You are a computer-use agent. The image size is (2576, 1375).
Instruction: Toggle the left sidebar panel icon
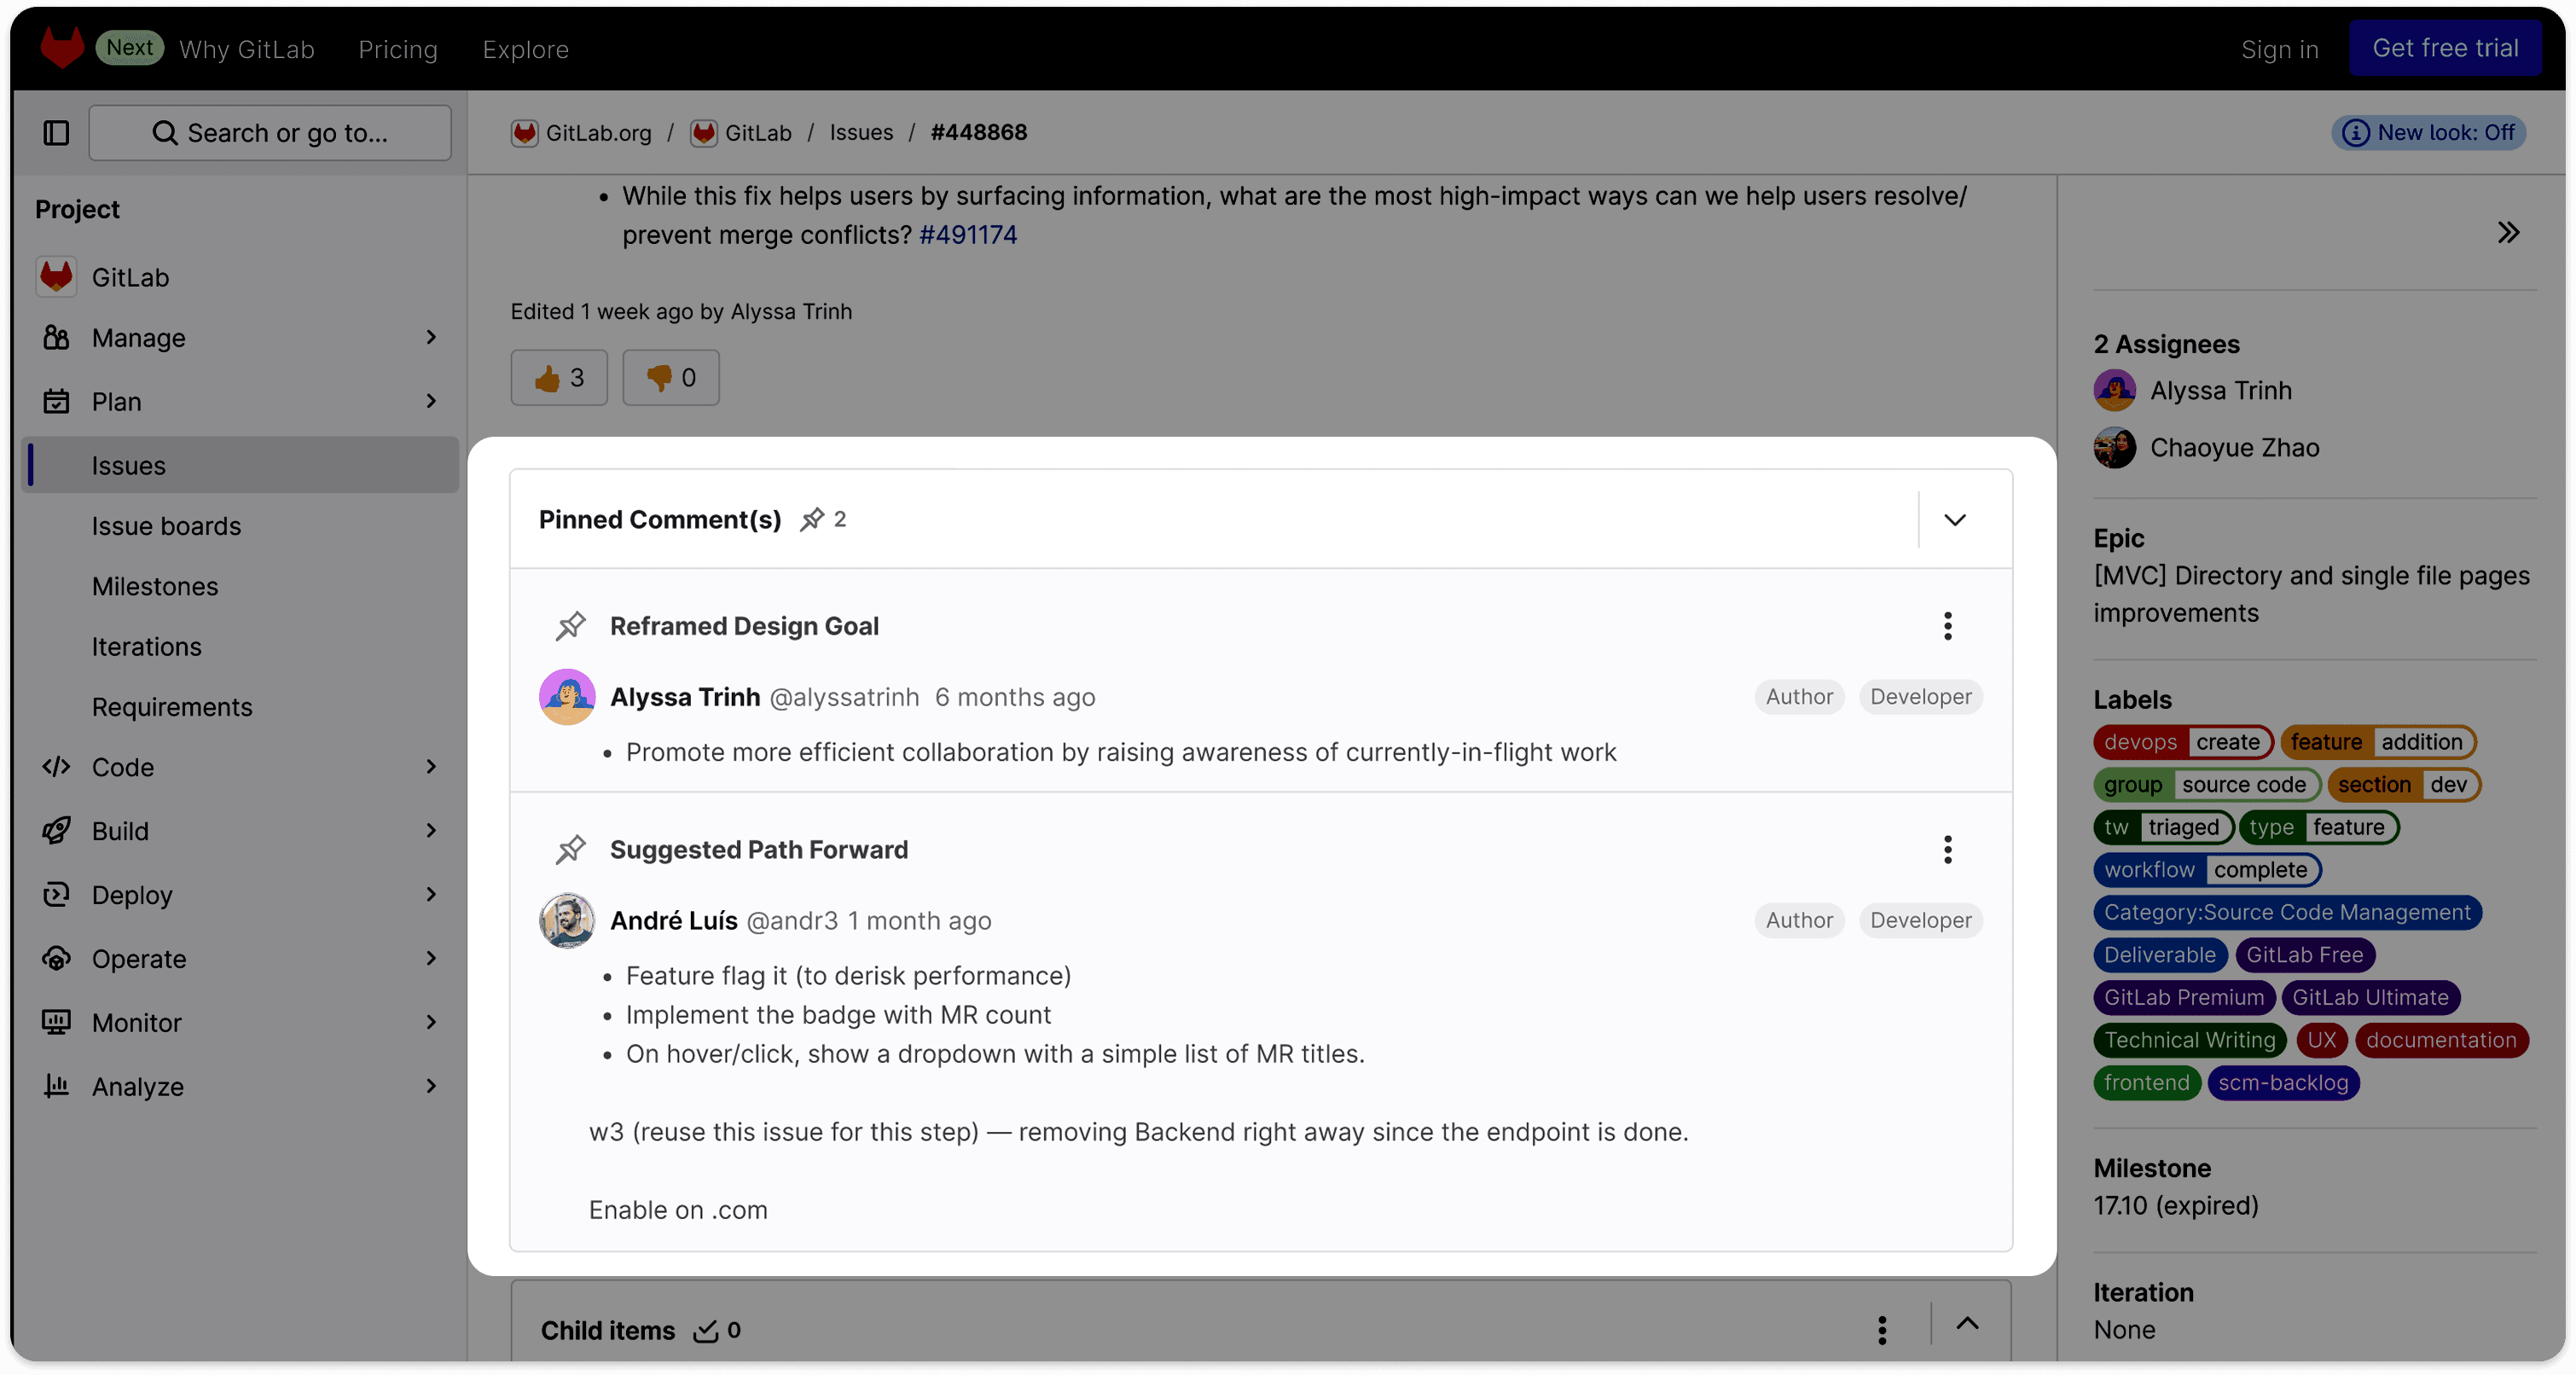56,133
